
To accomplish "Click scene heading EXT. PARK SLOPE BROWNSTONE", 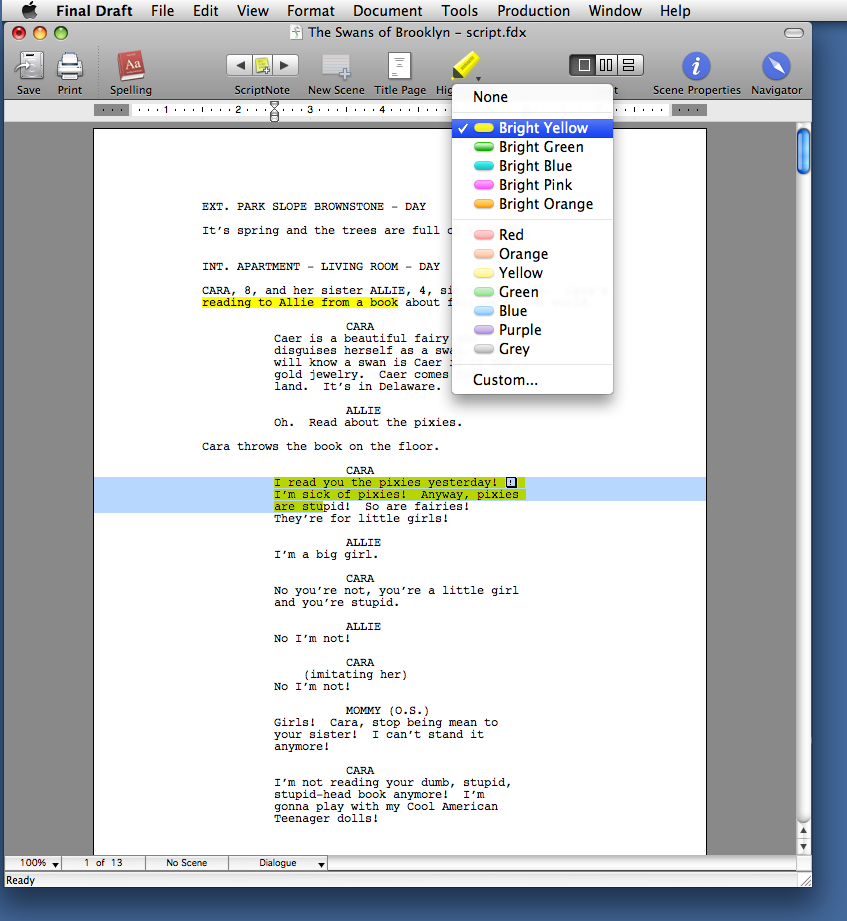I will coord(314,207).
